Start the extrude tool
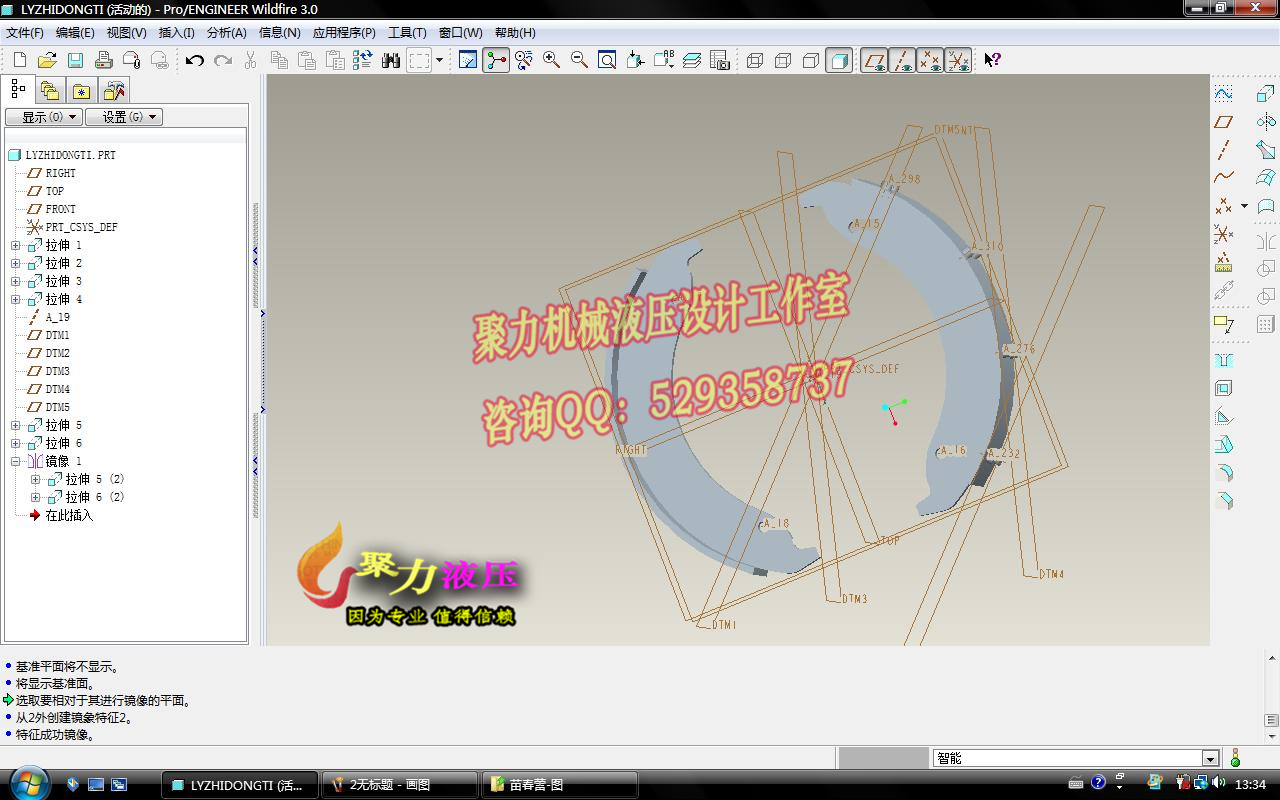This screenshot has height=800, width=1280. point(1264,93)
